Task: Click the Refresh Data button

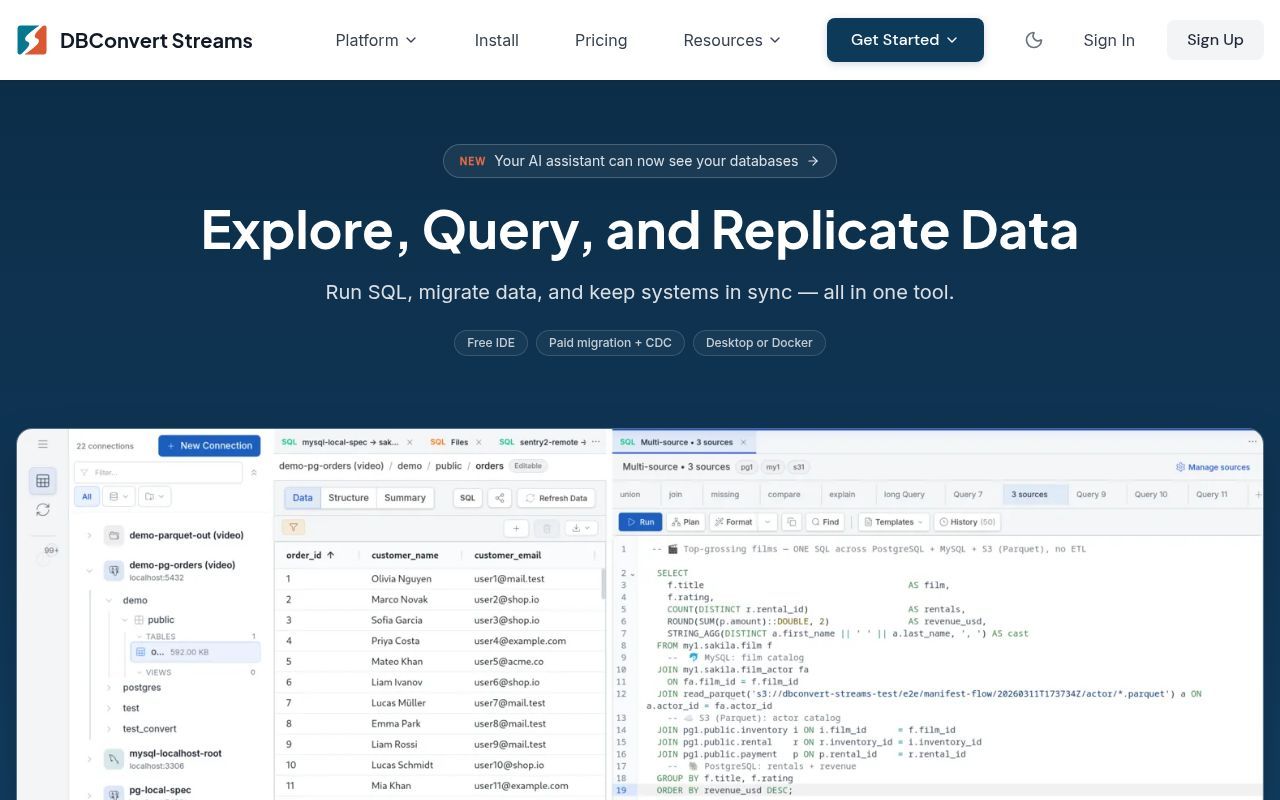Action: 556,498
